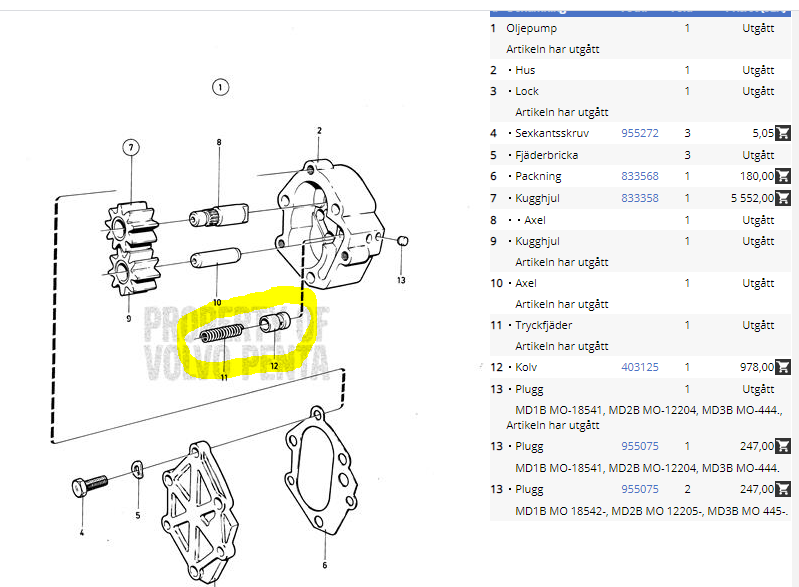The image size is (799, 587).
Task: Open part number 403125 link
Action: tap(640, 367)
